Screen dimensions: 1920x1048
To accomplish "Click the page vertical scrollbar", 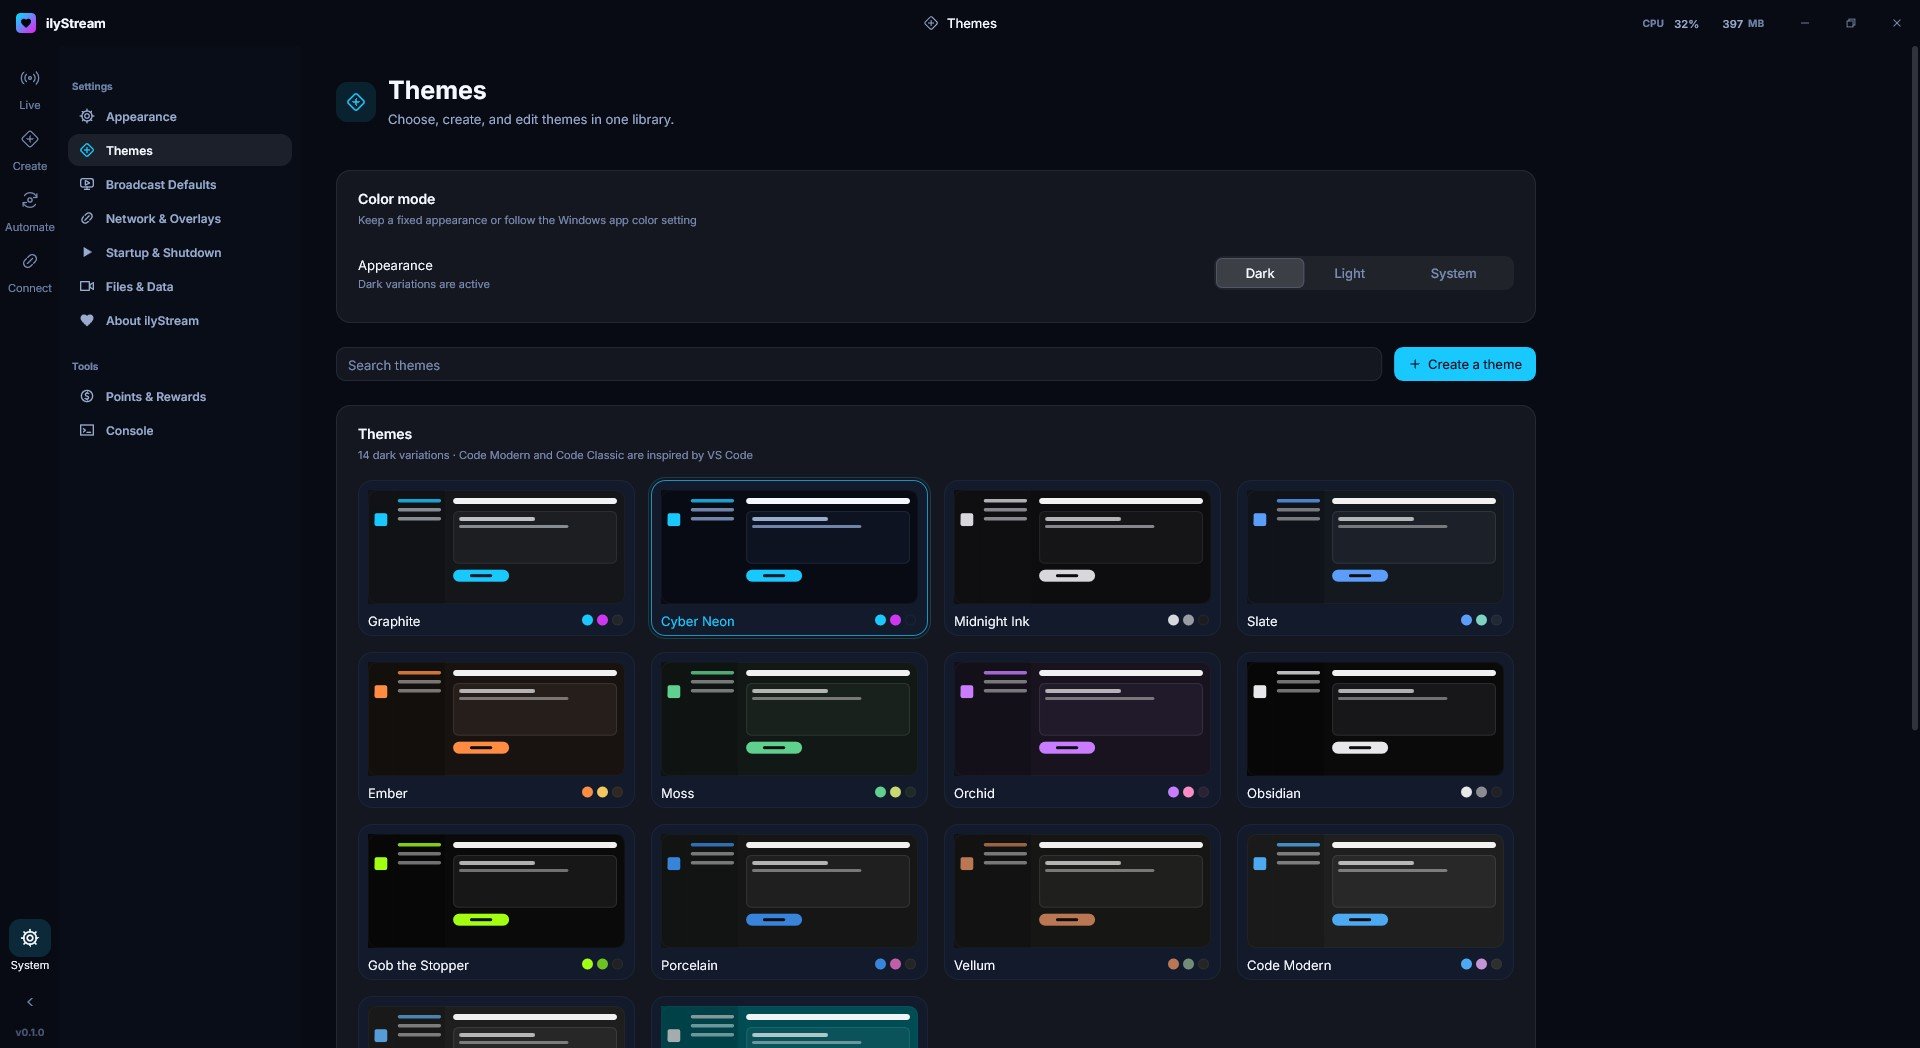I will click(x=1914, y=390).
